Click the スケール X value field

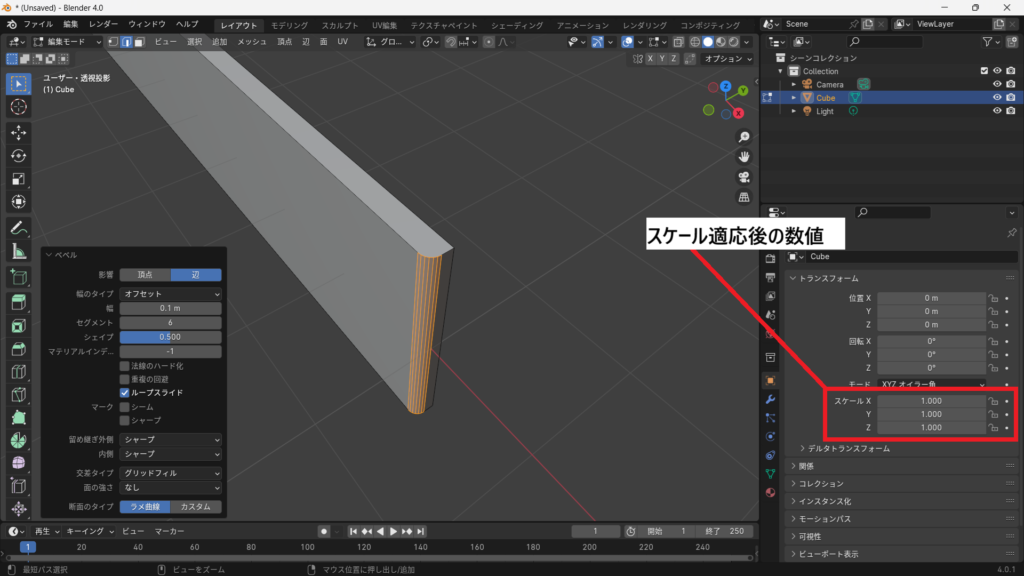point(931,401)
